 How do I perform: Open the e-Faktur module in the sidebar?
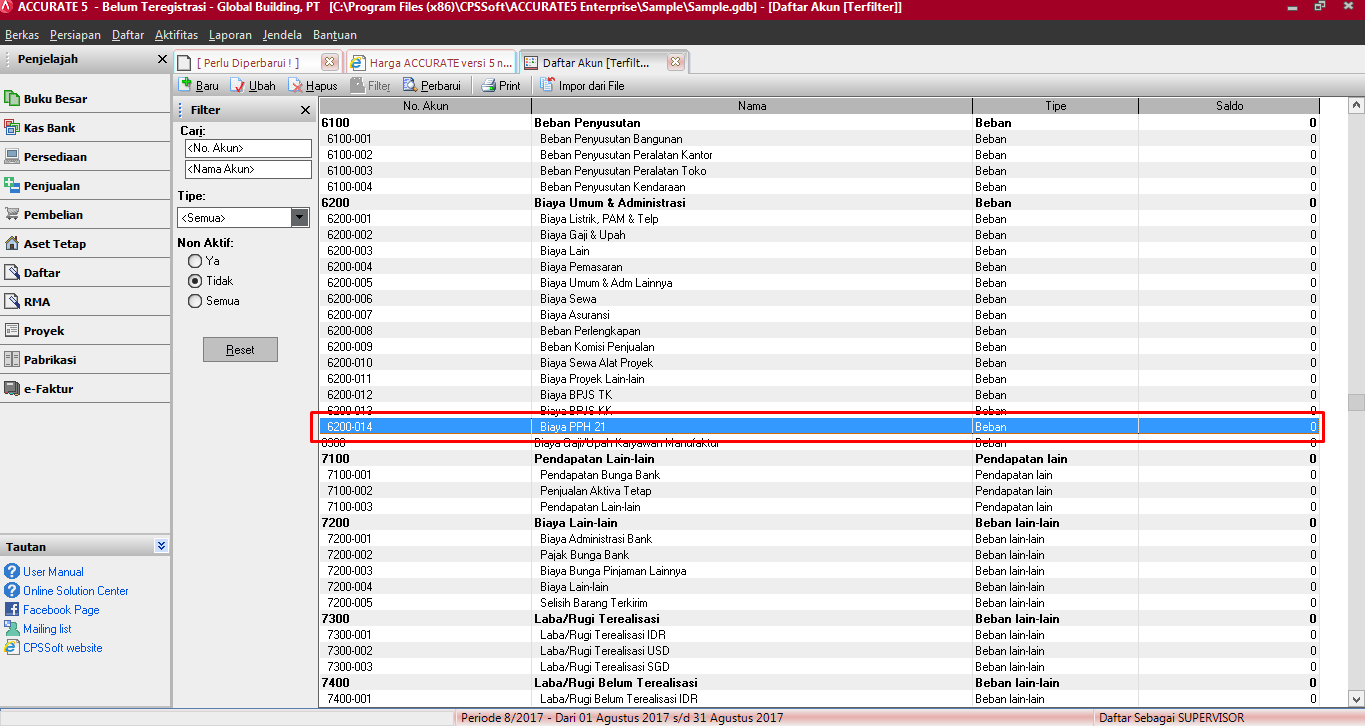pyautogui.click(x=48, y=389)
